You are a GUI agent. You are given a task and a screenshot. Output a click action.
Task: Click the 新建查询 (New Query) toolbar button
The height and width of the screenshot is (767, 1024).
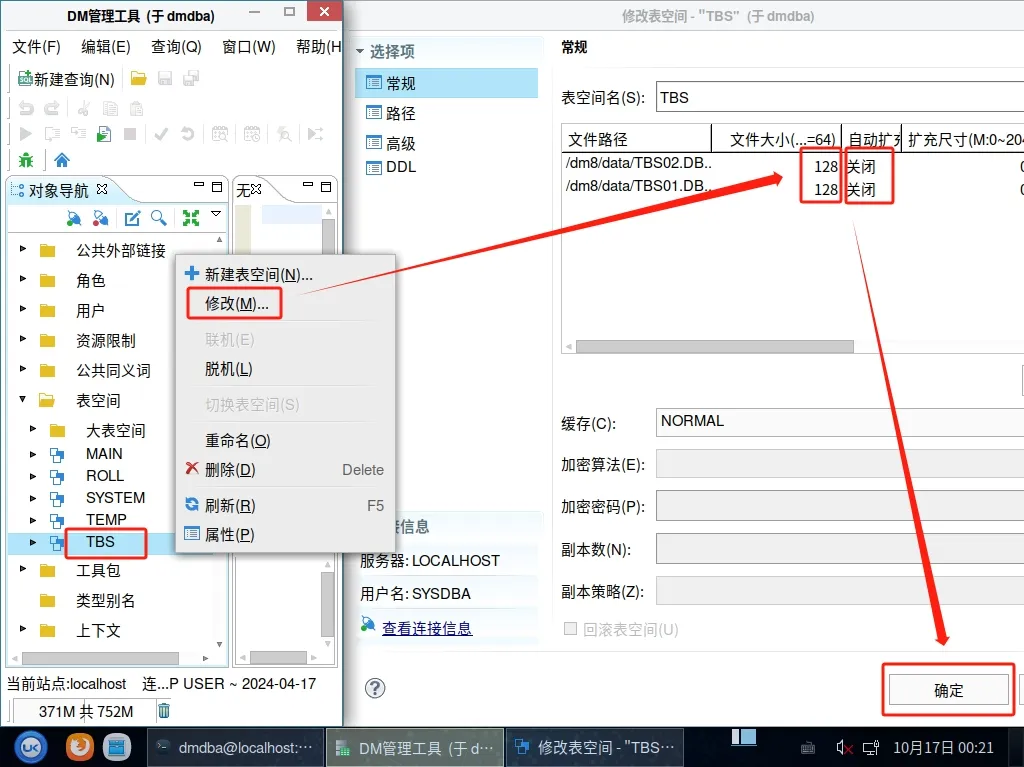66,79
